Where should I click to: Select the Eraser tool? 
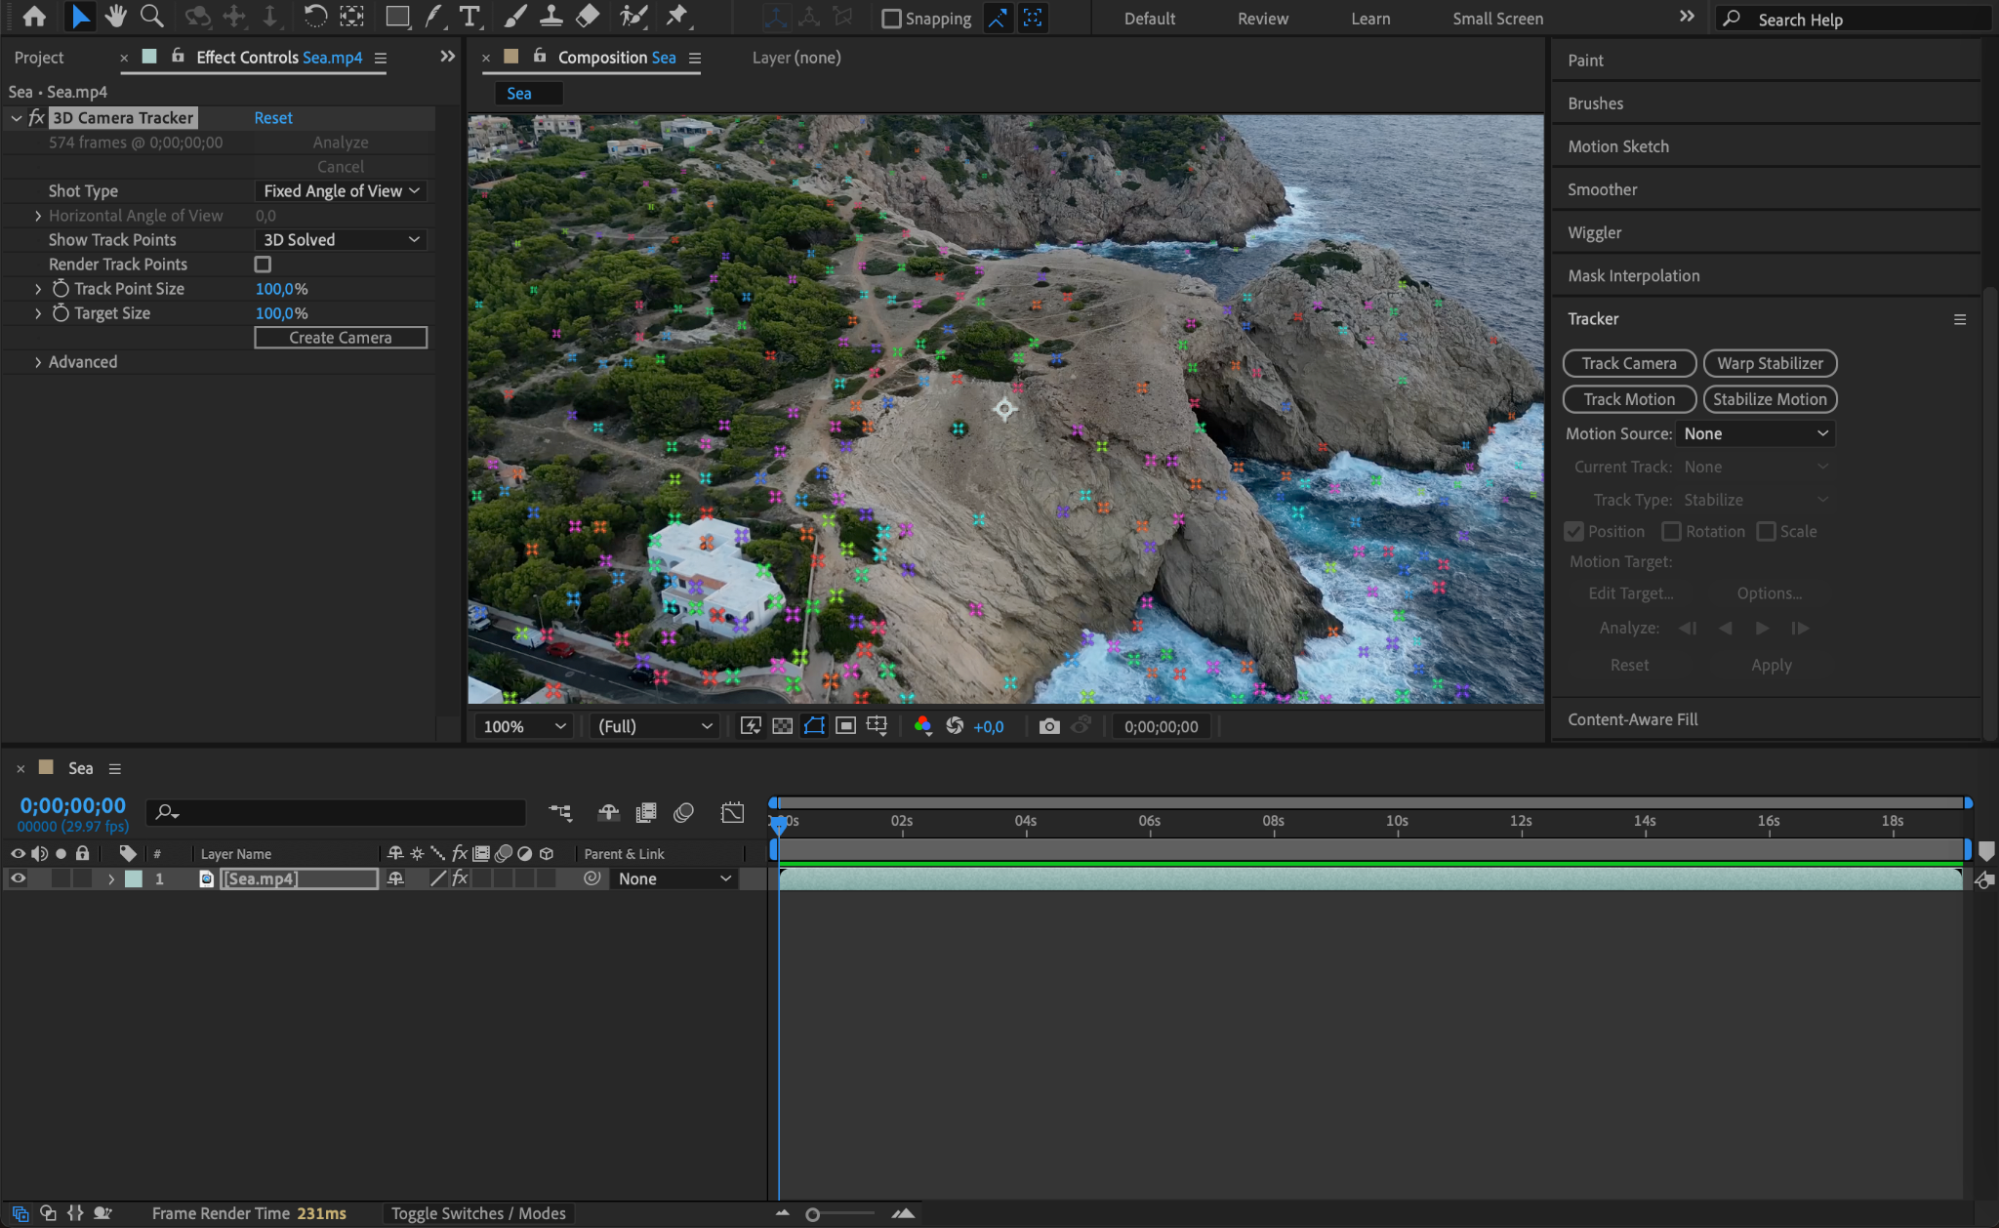[588, 16]
